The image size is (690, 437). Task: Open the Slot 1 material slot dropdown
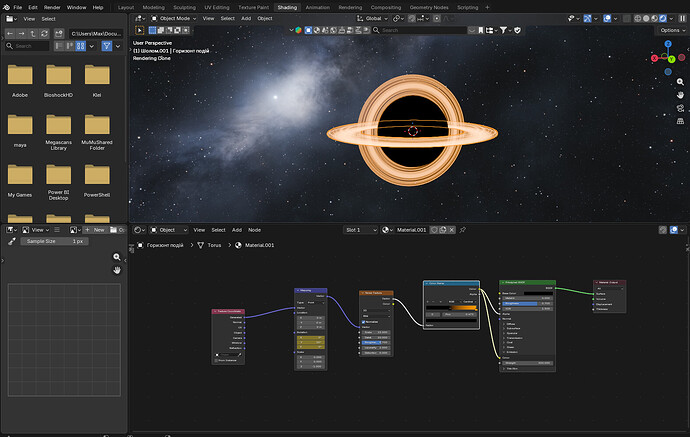pos(360,230)
